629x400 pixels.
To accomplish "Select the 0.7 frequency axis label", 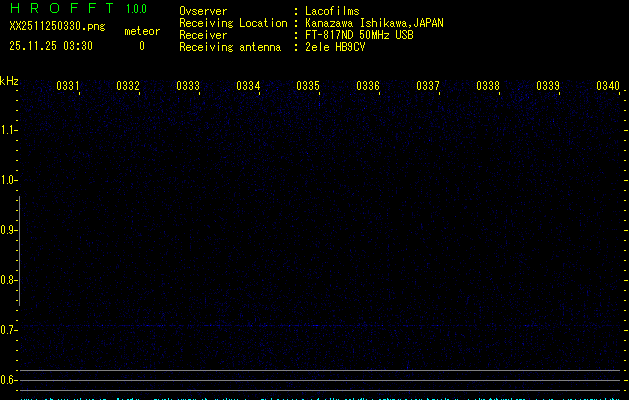I will pyautogui.click(x=9, y=330).
